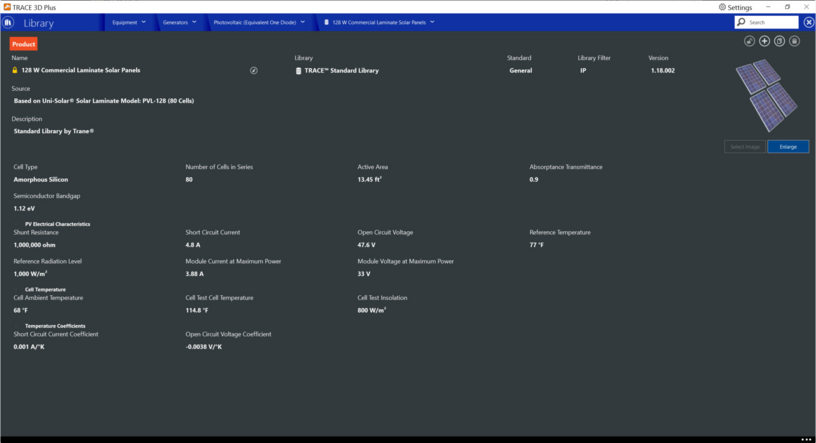Click the Select Image button
The image size is (816, 443).
coord(745,147)
